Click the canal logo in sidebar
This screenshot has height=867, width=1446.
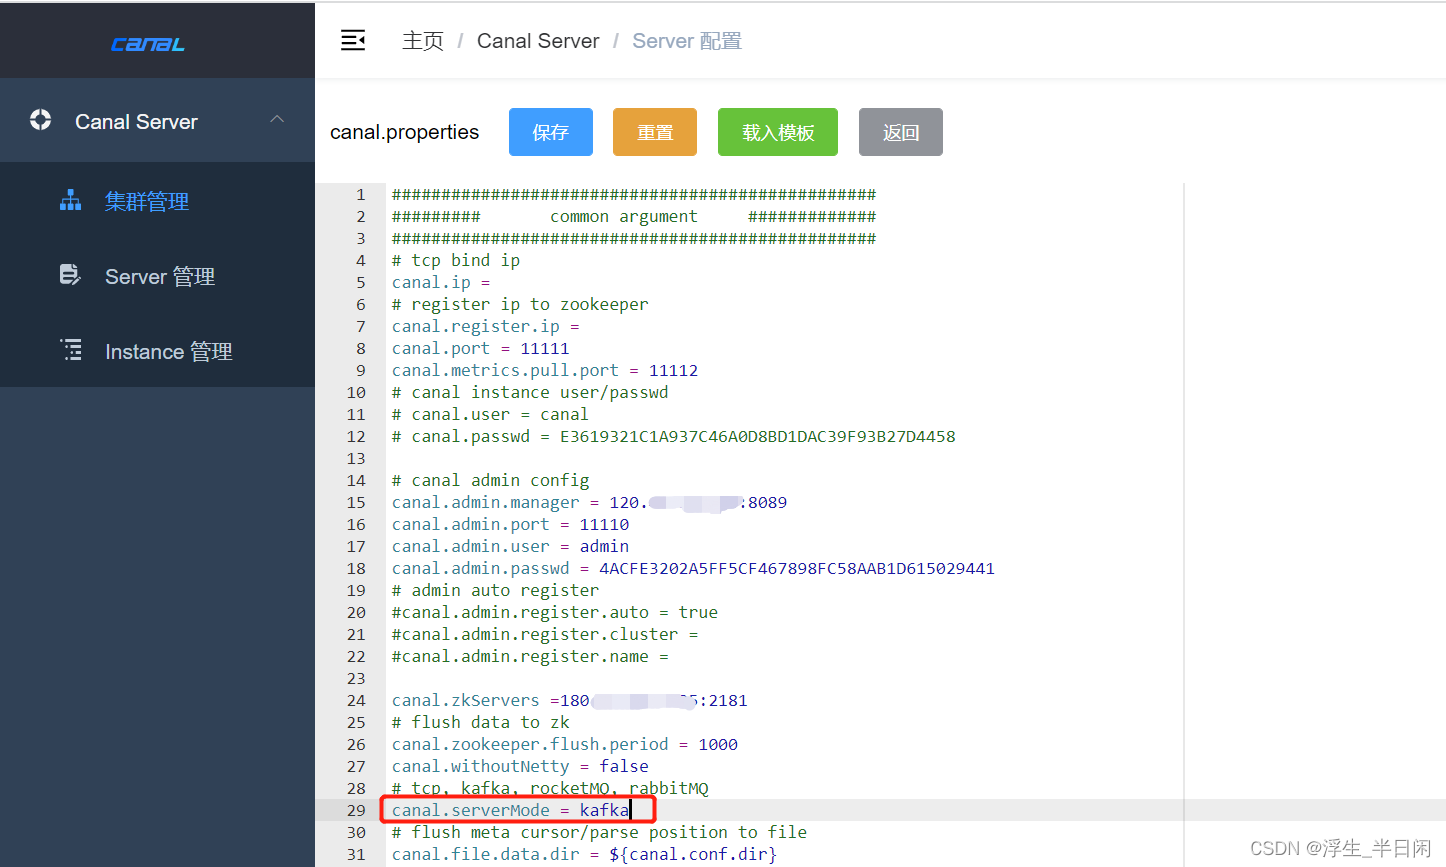click(x=148, y=43)
